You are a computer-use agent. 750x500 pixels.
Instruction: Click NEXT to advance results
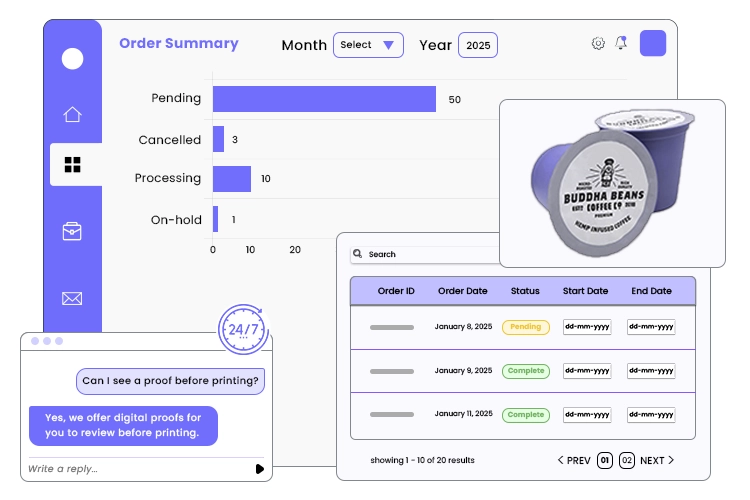click(657, 460)
